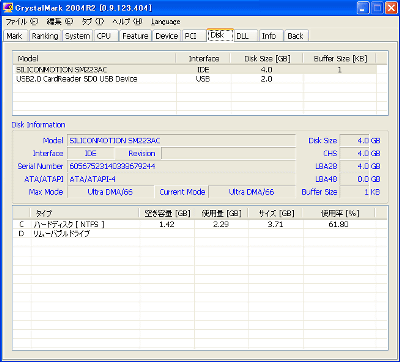Open the タブ (T) menu
The height and width of the screenshot is (362, 400).
93,22
